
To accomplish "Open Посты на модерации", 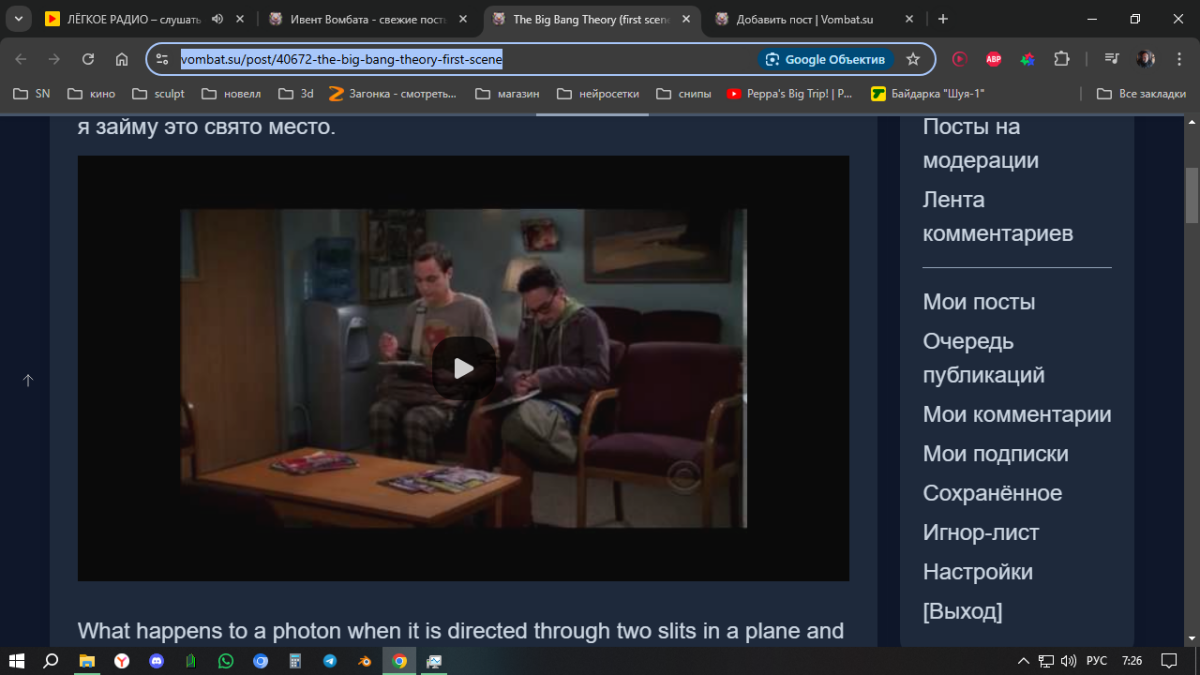I will [x=981, y=143].
